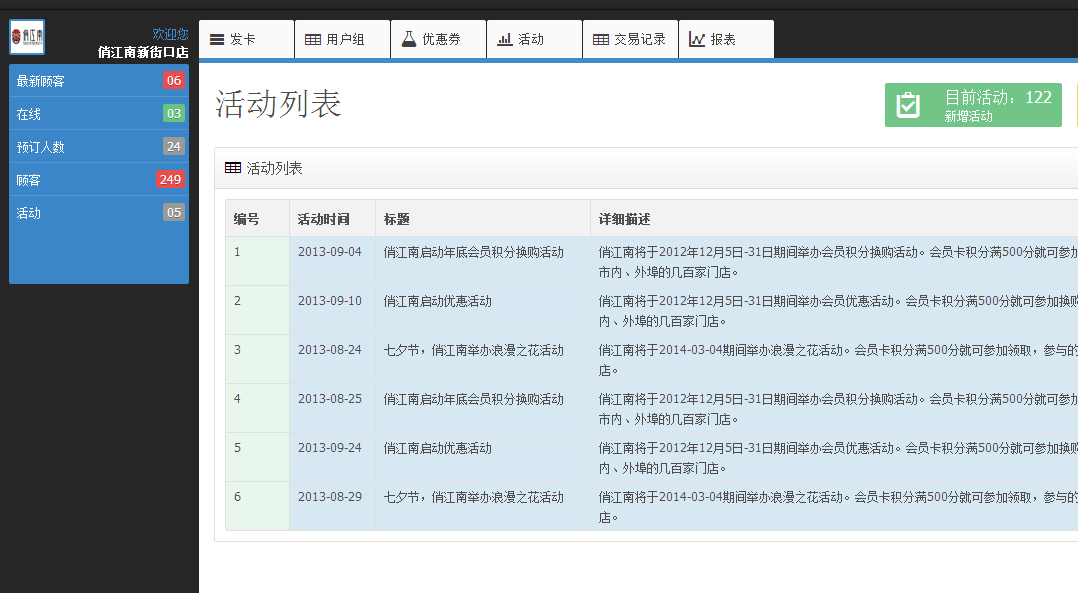Click the 俏江南 store logo image
Image resolution: width=1078 pixels, height=593 pixels.
[x=27, y=37]
